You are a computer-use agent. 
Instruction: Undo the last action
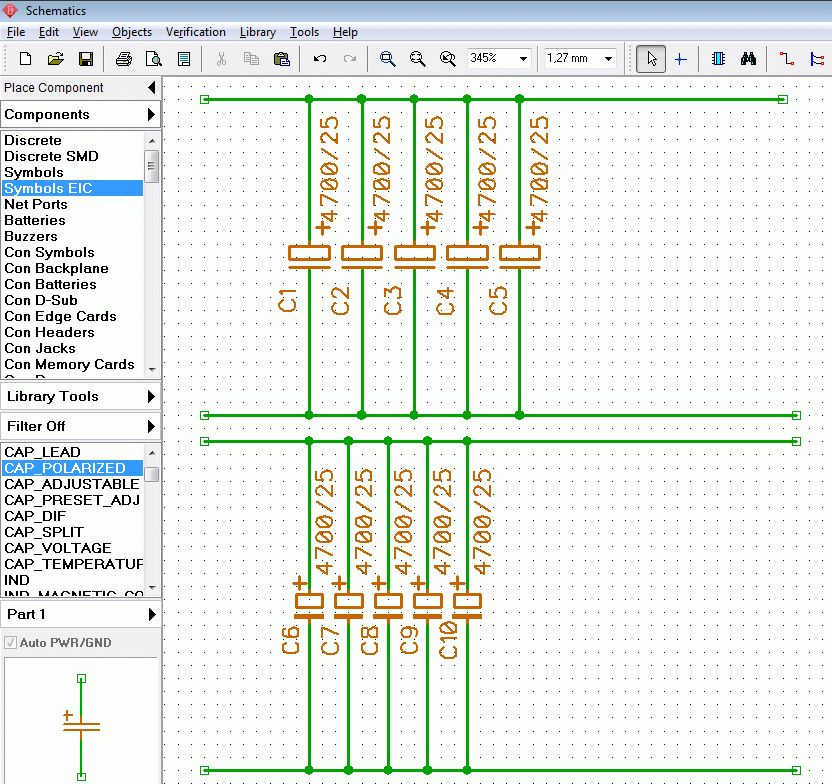320,59
